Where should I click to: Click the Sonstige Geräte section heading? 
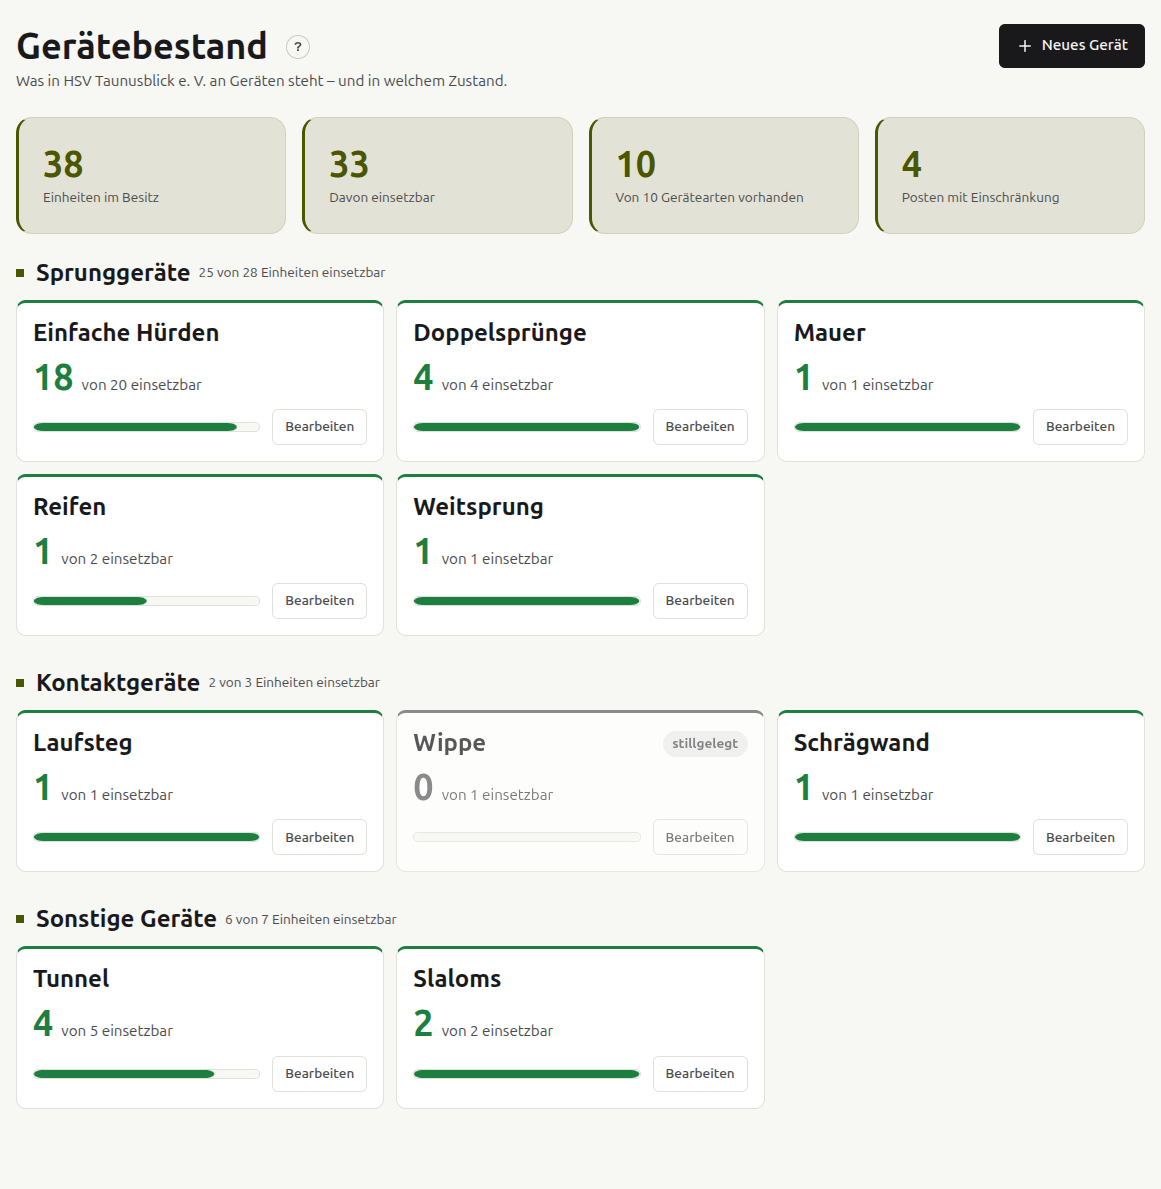point(126,919)
